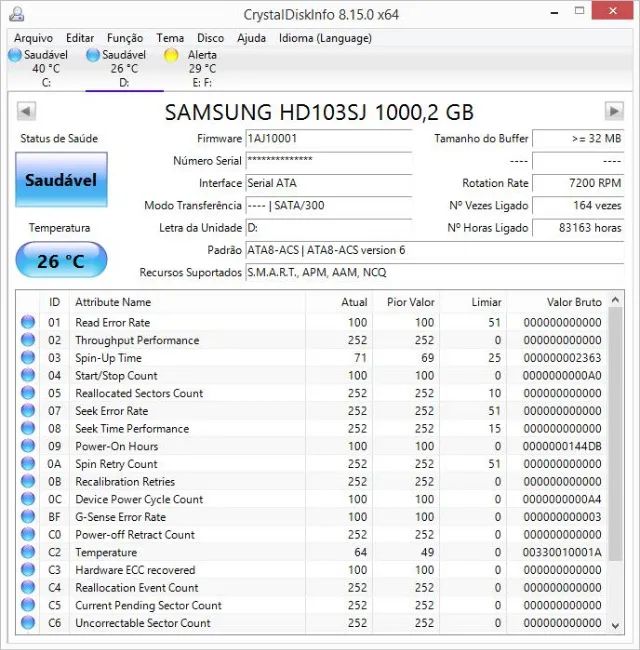
Task: Open the Ajuda menu
Action: point(251,38)
